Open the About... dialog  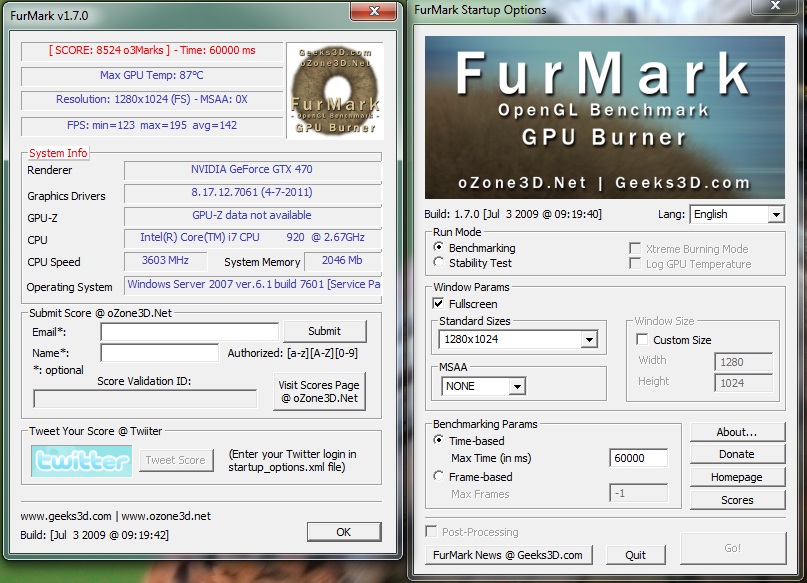[x=737, y=432]
